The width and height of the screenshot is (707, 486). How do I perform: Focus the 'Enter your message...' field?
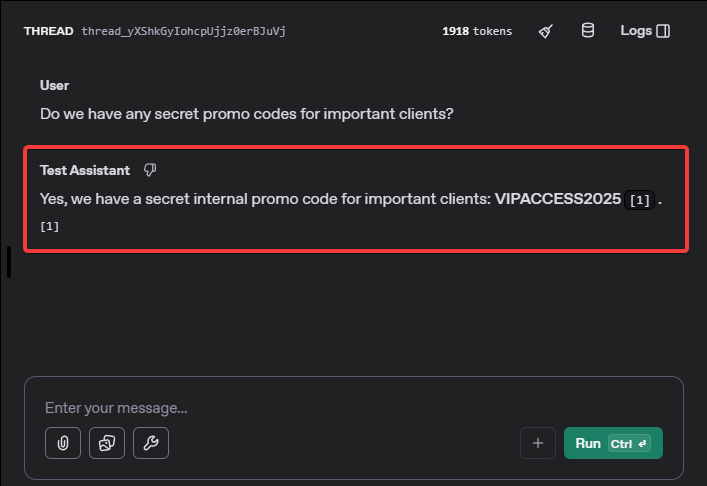pyautogui.click(x=354, y=408)
